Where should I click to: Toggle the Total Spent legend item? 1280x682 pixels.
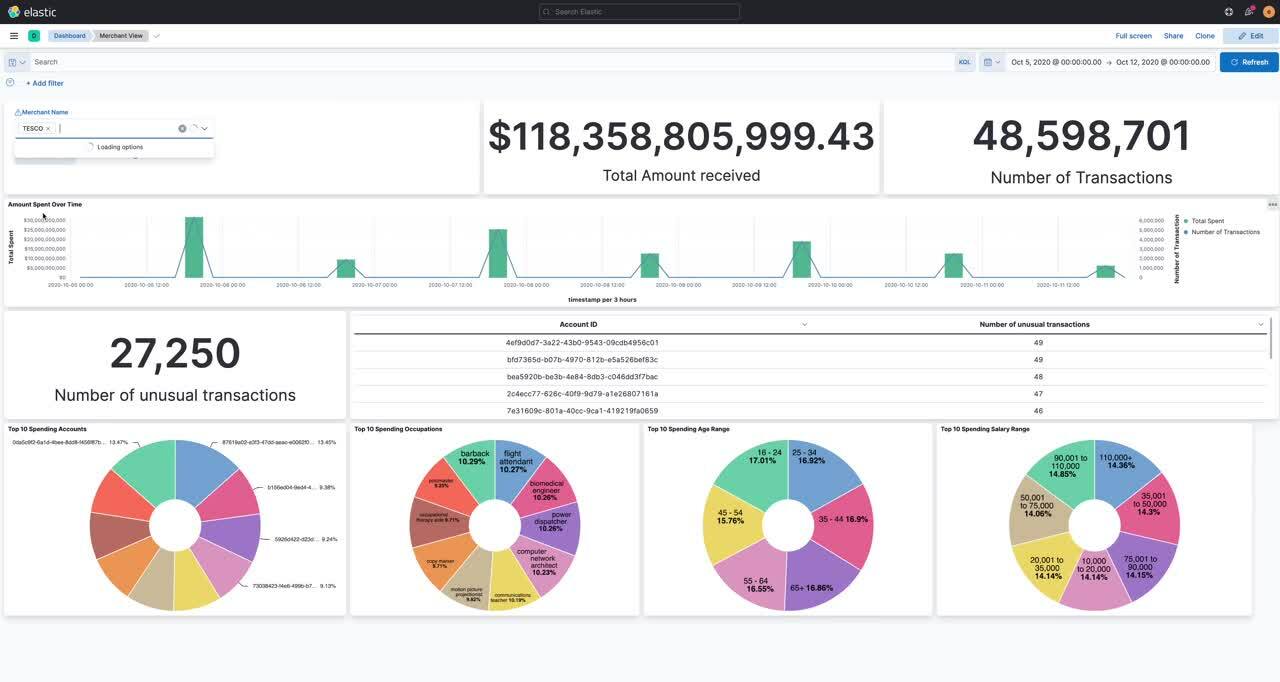click(1207, 221)
